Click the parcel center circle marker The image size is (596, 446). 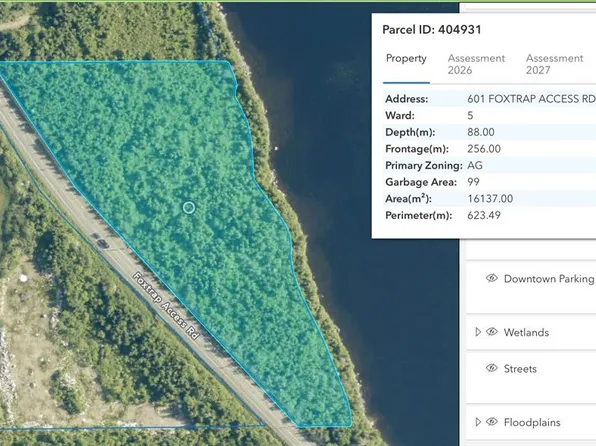tap(189, 208)
